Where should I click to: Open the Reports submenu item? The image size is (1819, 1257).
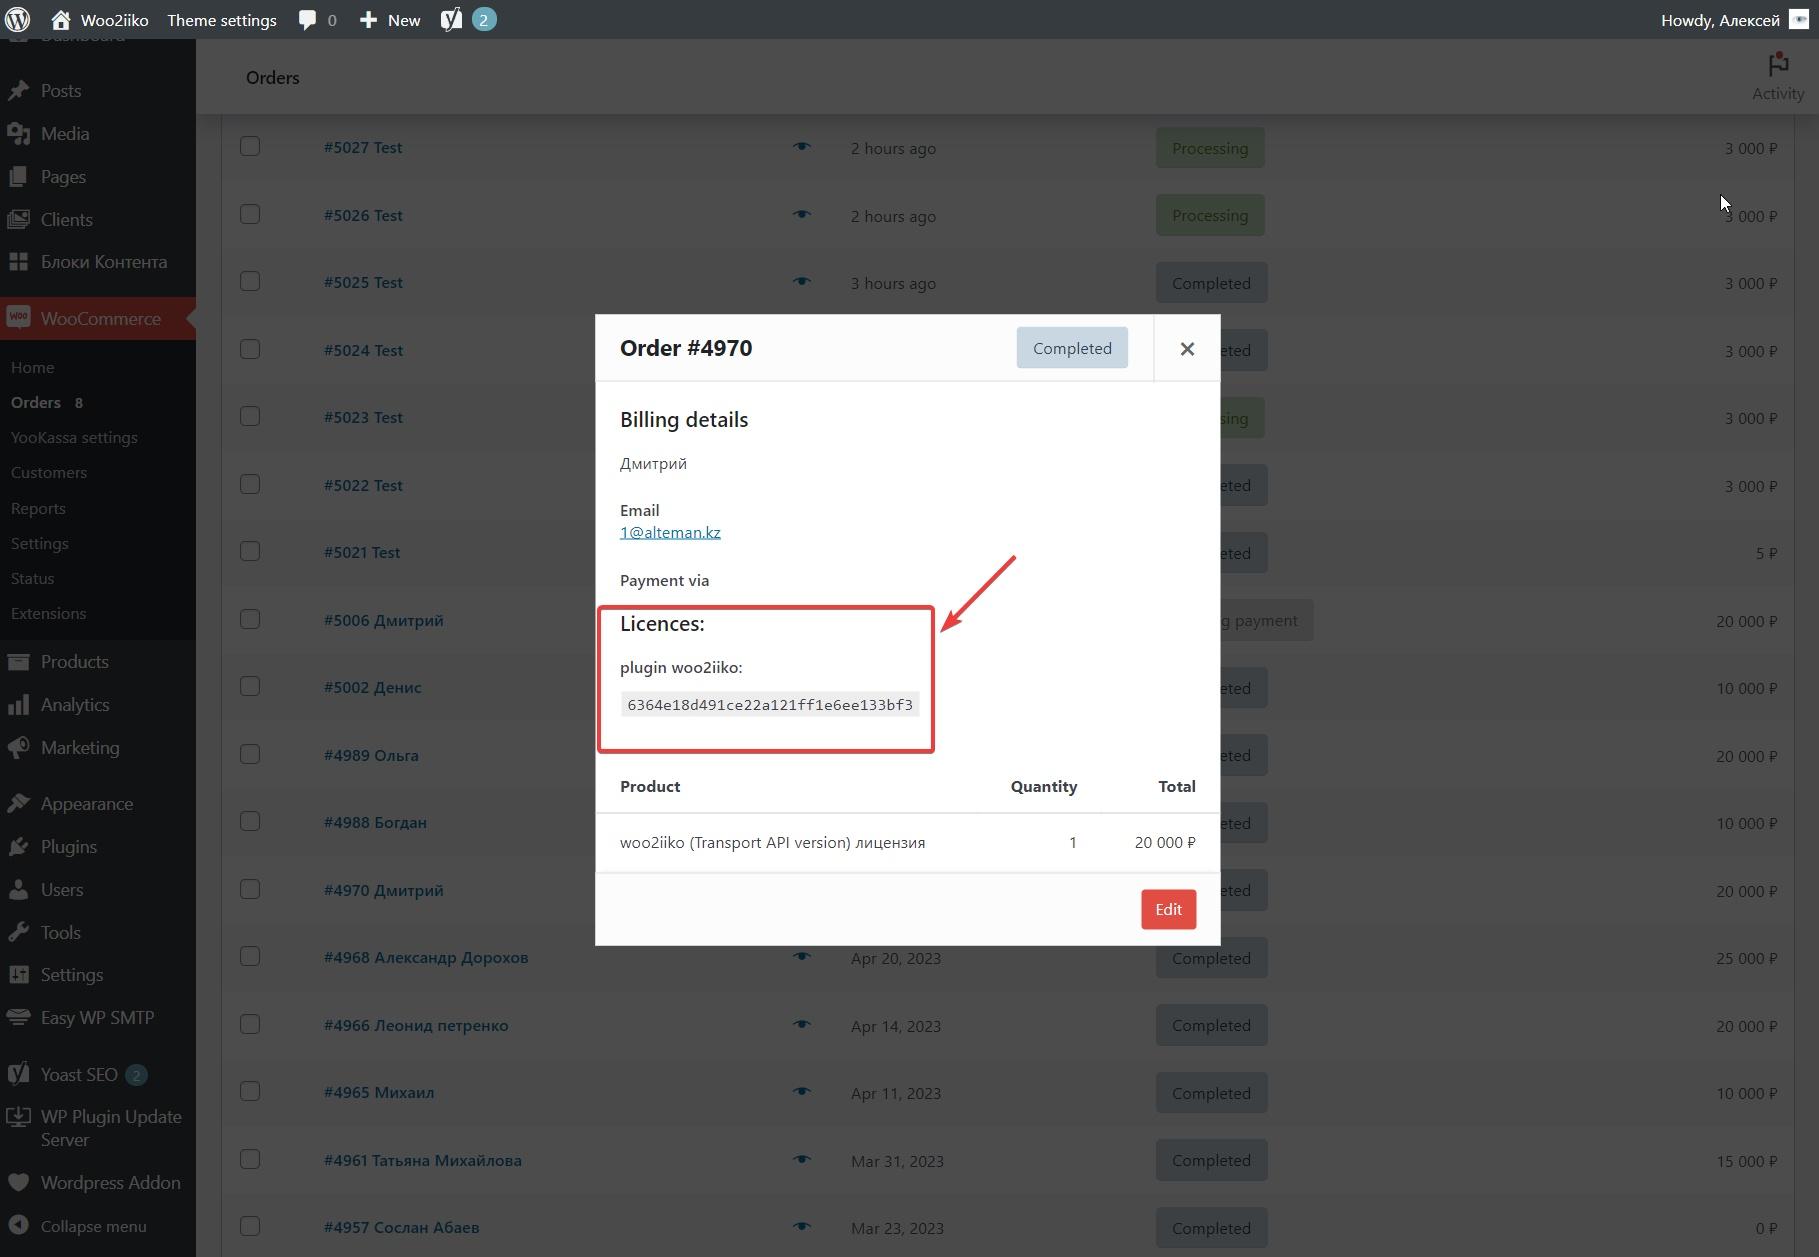[x=38, y=508]
